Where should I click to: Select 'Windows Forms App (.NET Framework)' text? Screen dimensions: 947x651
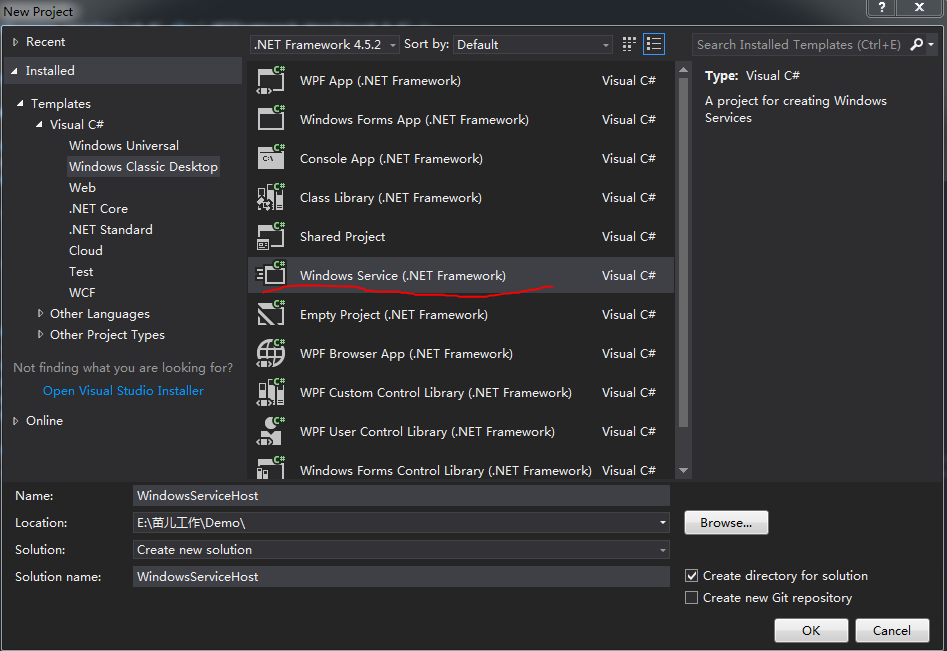coord(414,120)
